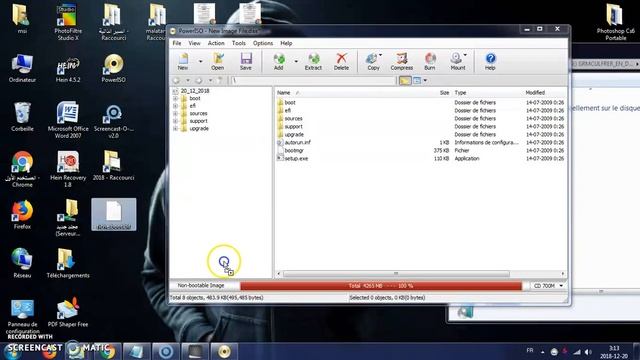Click the path address field
Image resolution: width=640 pixels, height=360 pixels.
pyautogui.click(x=313, y=80)
